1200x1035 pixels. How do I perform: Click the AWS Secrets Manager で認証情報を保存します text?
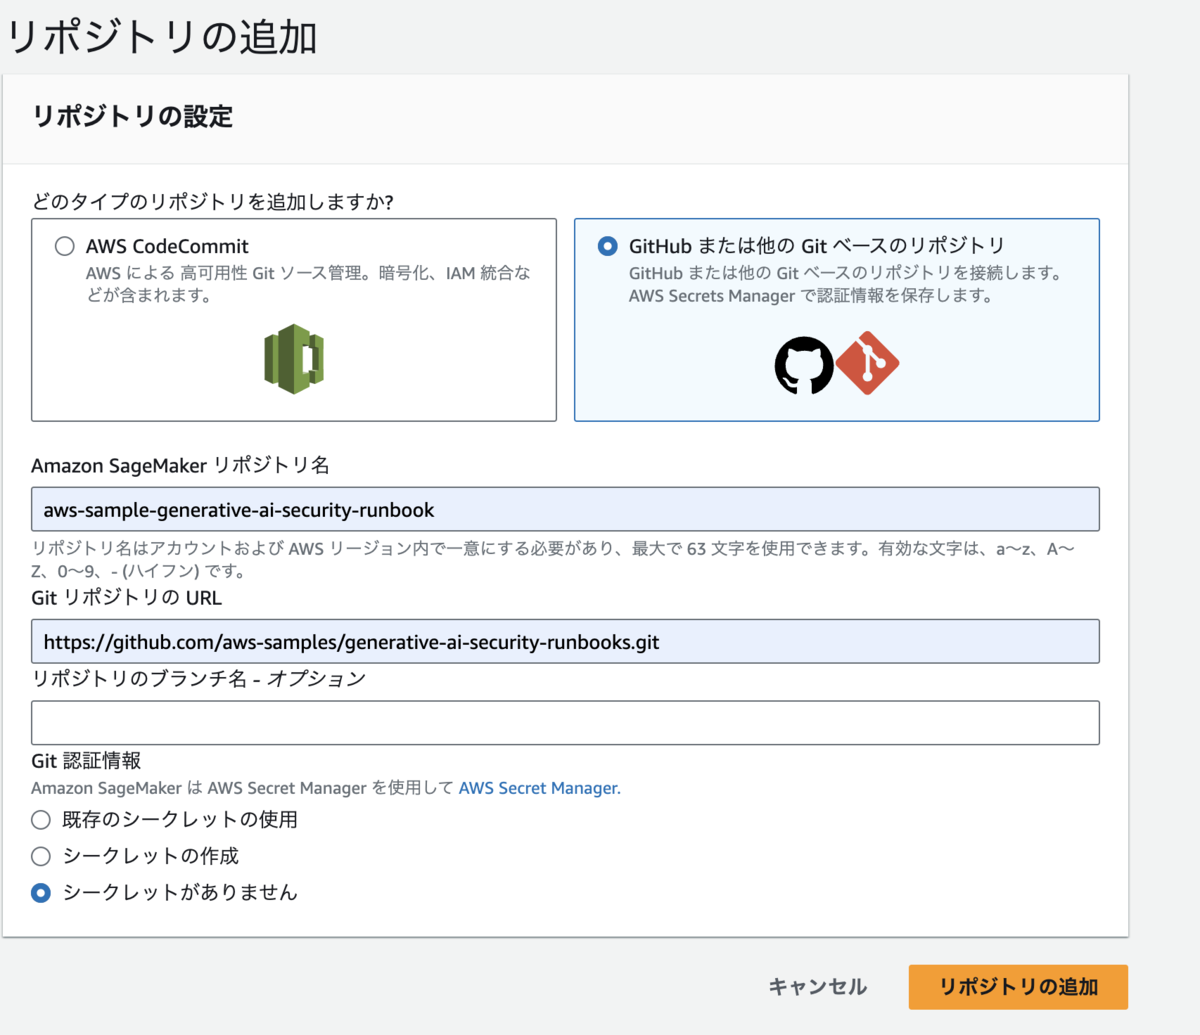click(x=810, y=296)
